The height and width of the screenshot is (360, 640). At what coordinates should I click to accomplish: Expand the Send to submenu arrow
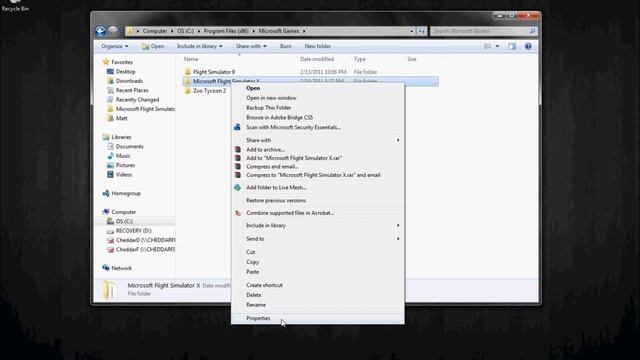coord(398,239)
